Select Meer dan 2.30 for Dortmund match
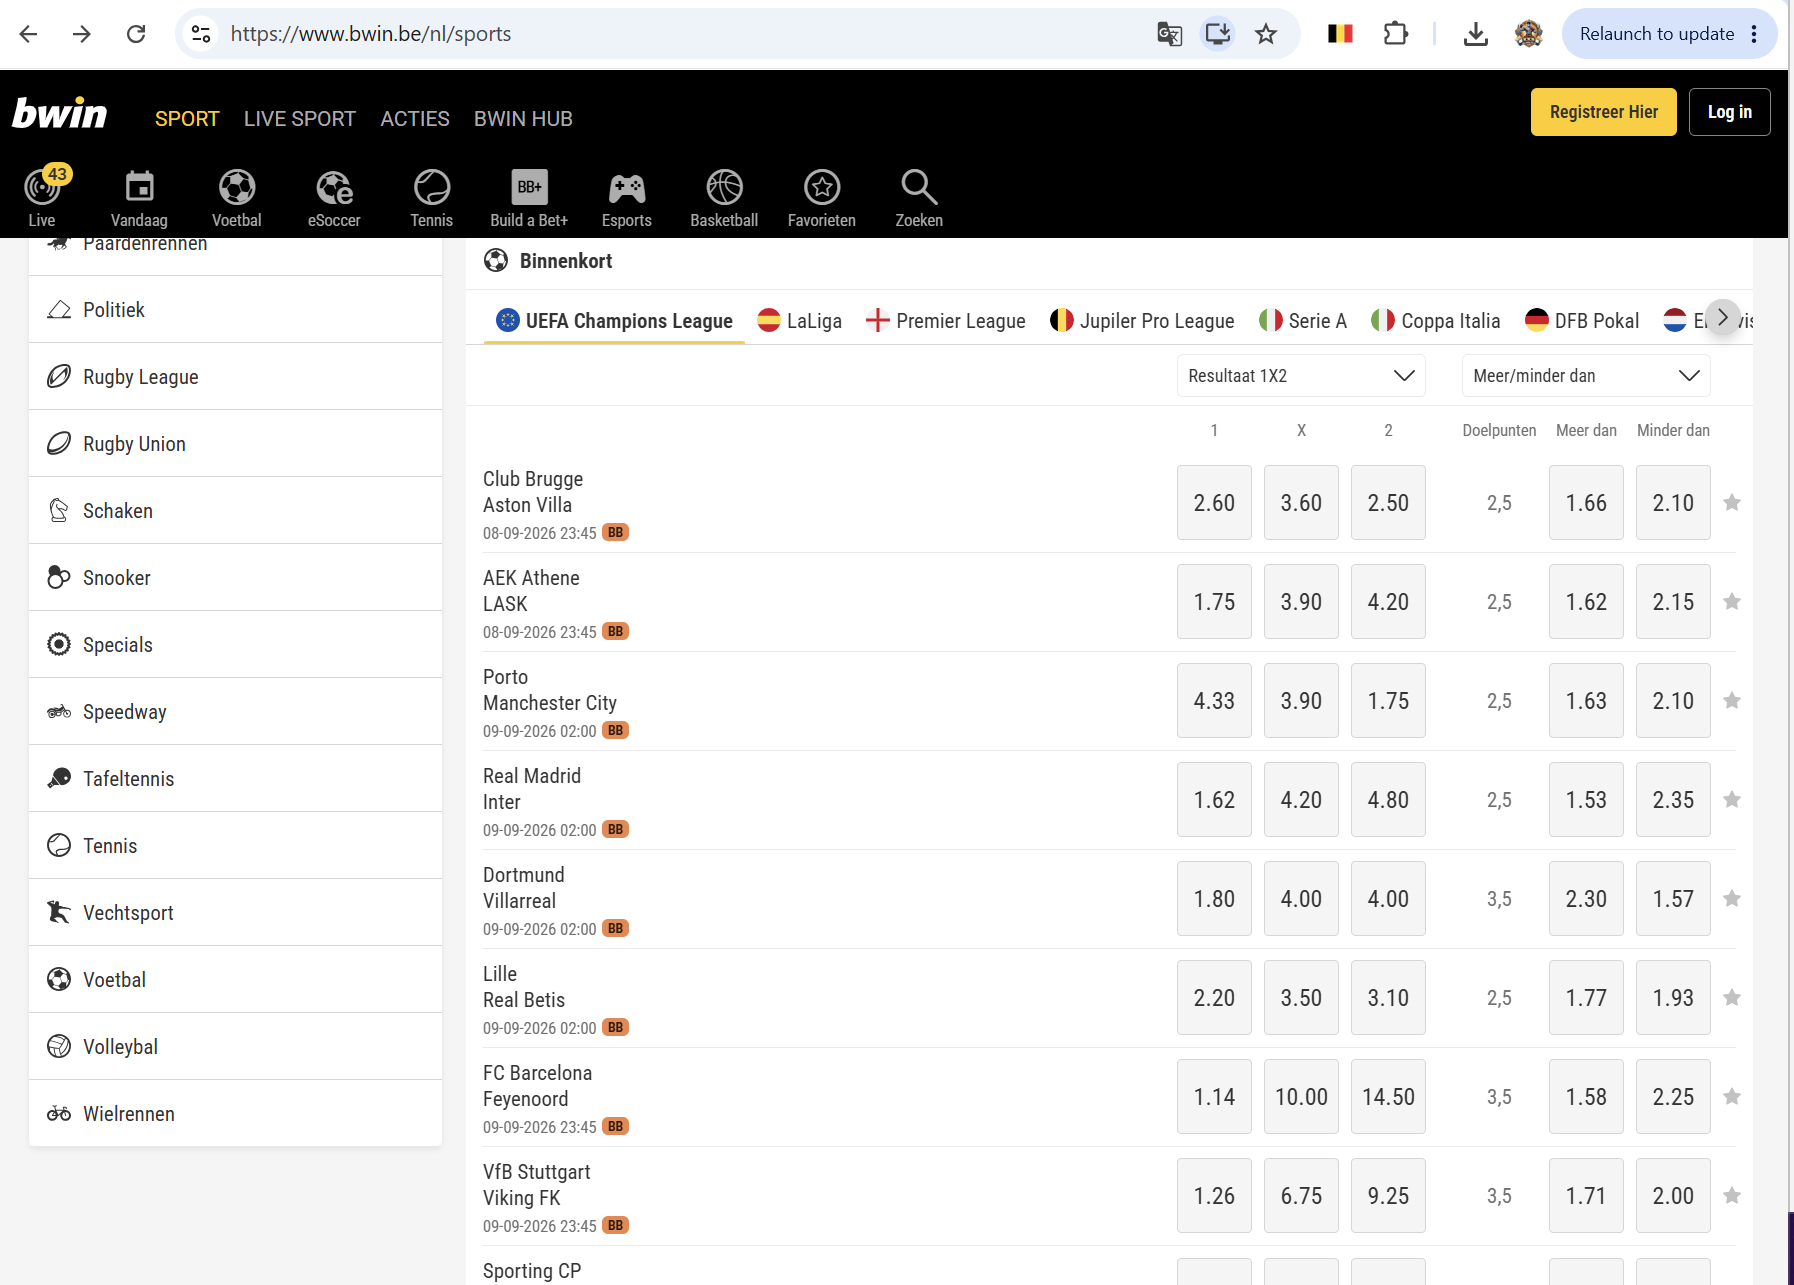Viewport: 1794px width, 1285px height. click(1586, 899)
